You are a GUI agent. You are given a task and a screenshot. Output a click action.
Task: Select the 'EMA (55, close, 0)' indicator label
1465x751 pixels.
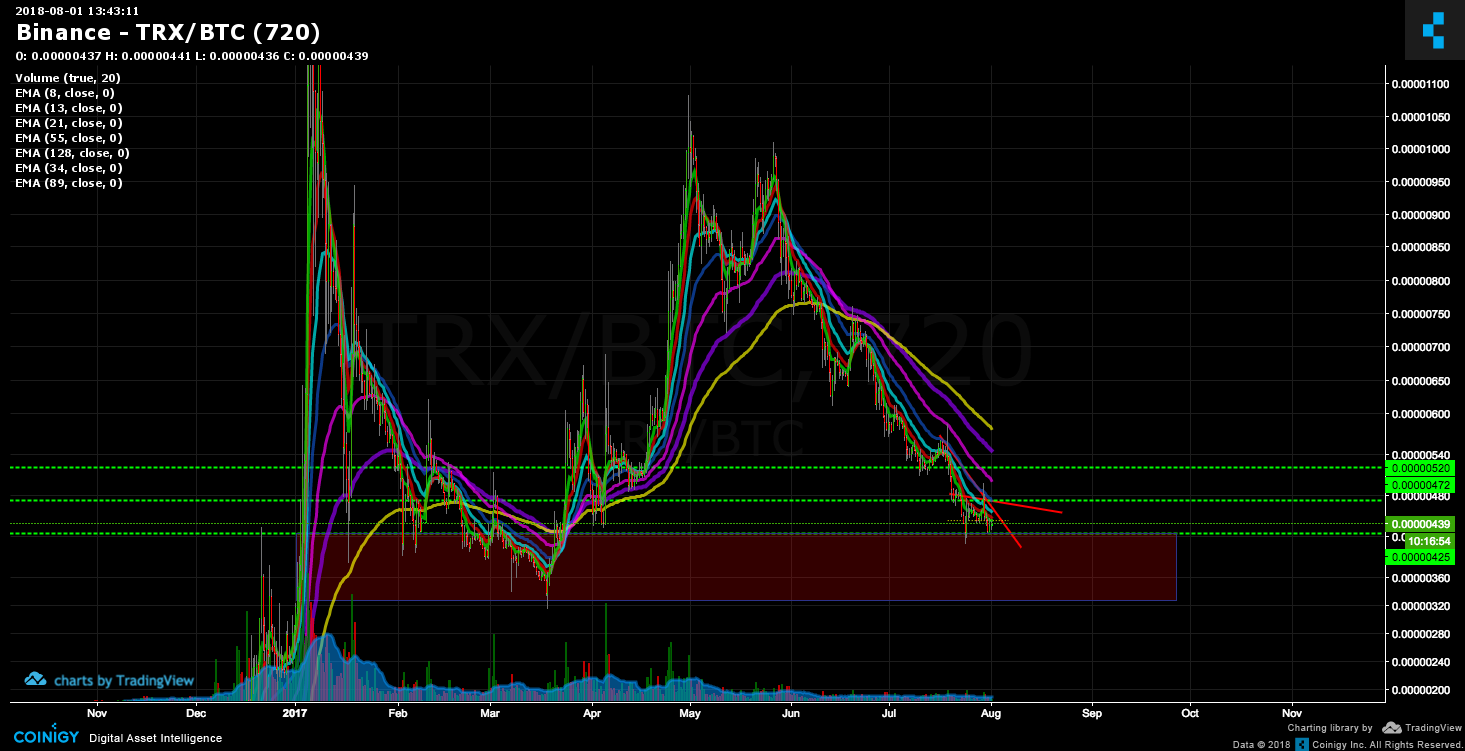pos(68,138)
